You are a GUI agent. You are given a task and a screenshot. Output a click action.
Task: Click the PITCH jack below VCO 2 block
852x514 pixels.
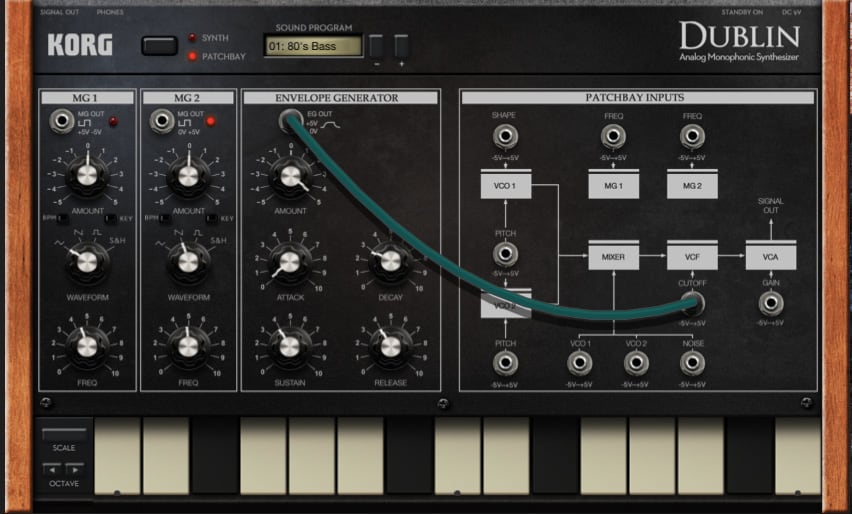(x=505, y=363)
